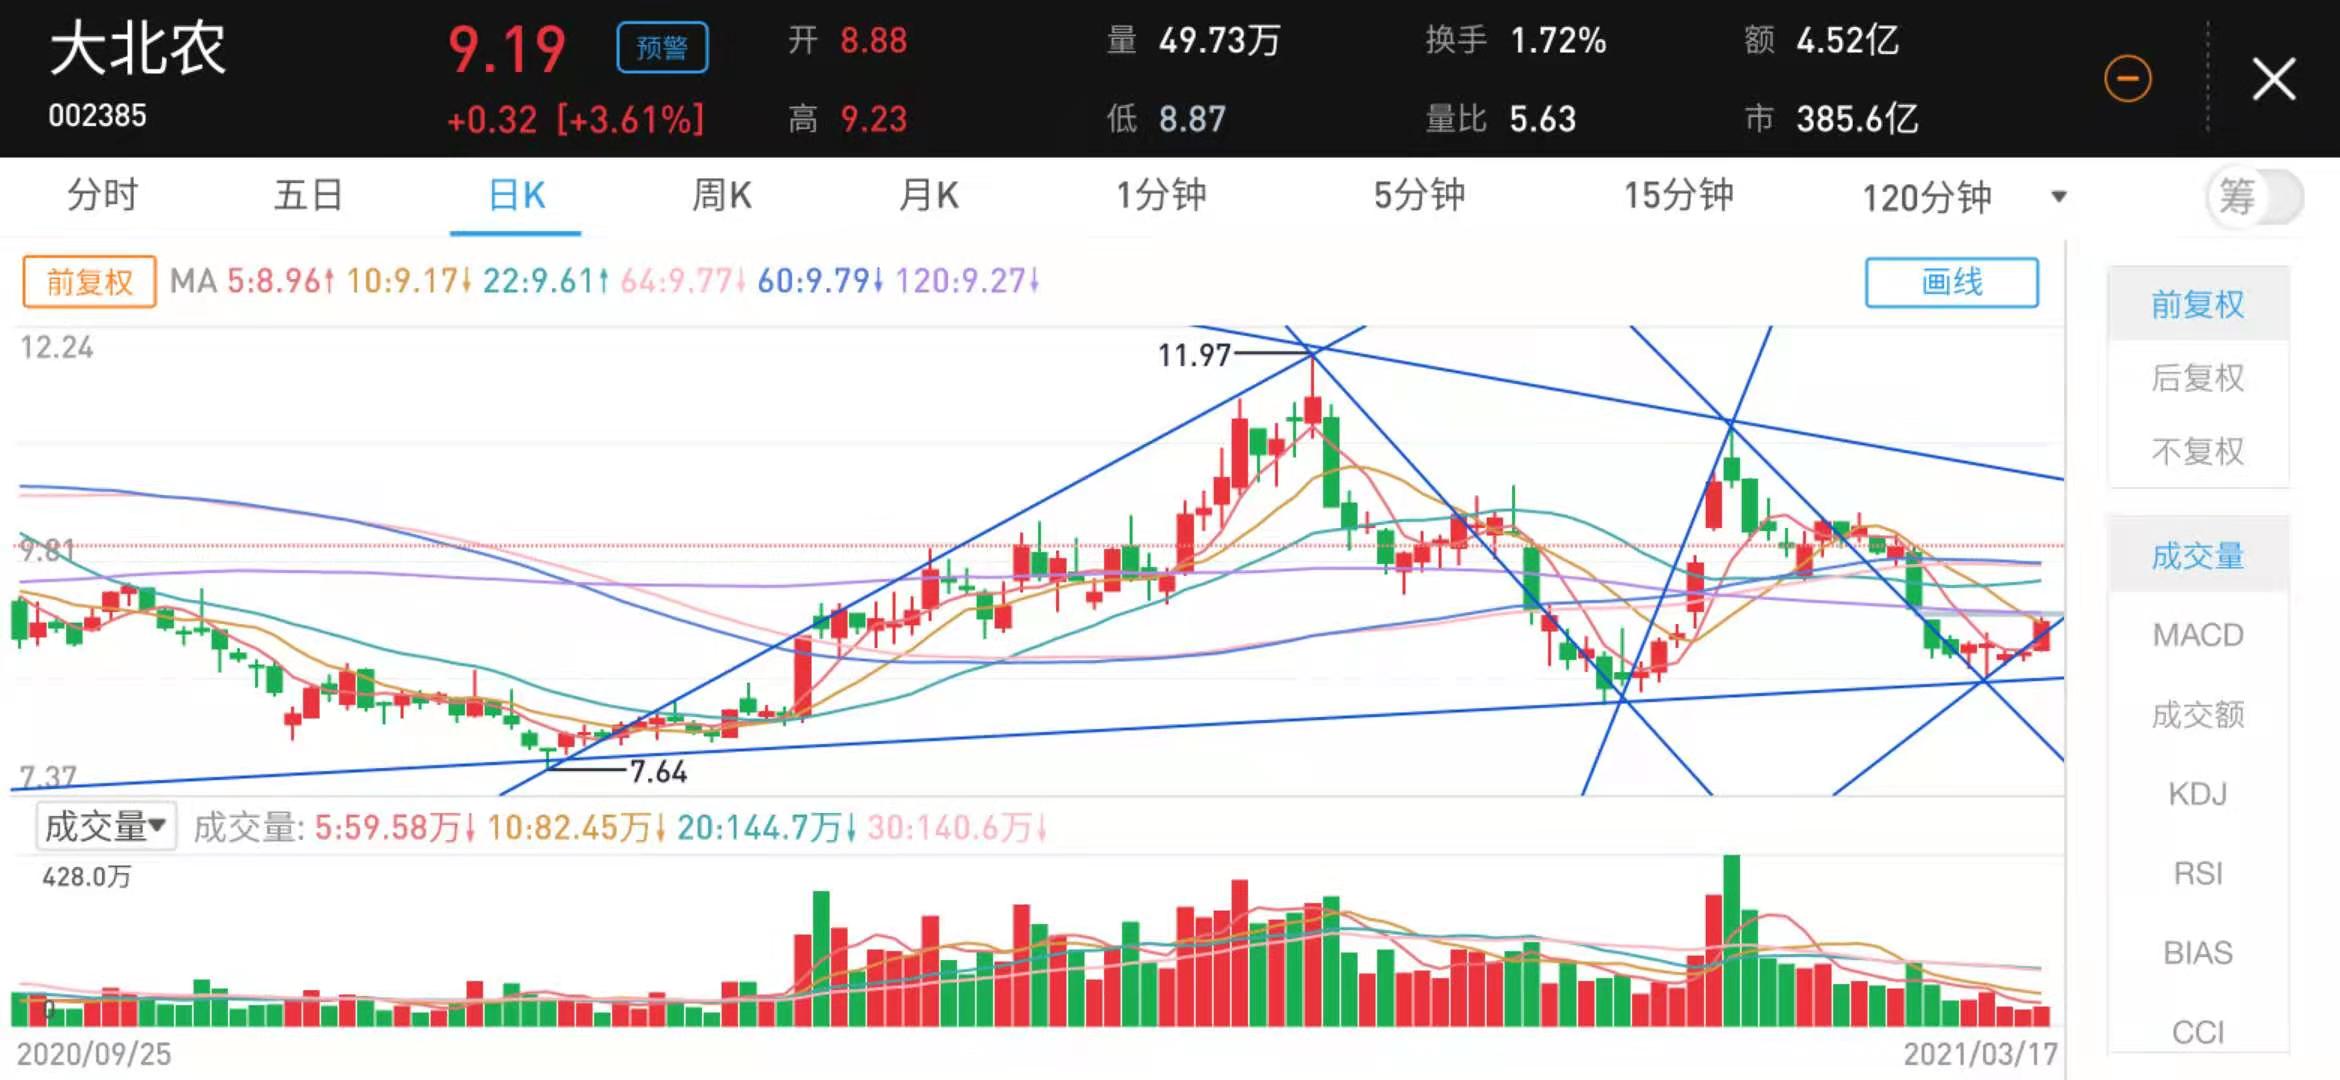The image size is (2340, 1080).
Task: Open the 成交量 indicator dropdown
Action: (x=106, y=827)
